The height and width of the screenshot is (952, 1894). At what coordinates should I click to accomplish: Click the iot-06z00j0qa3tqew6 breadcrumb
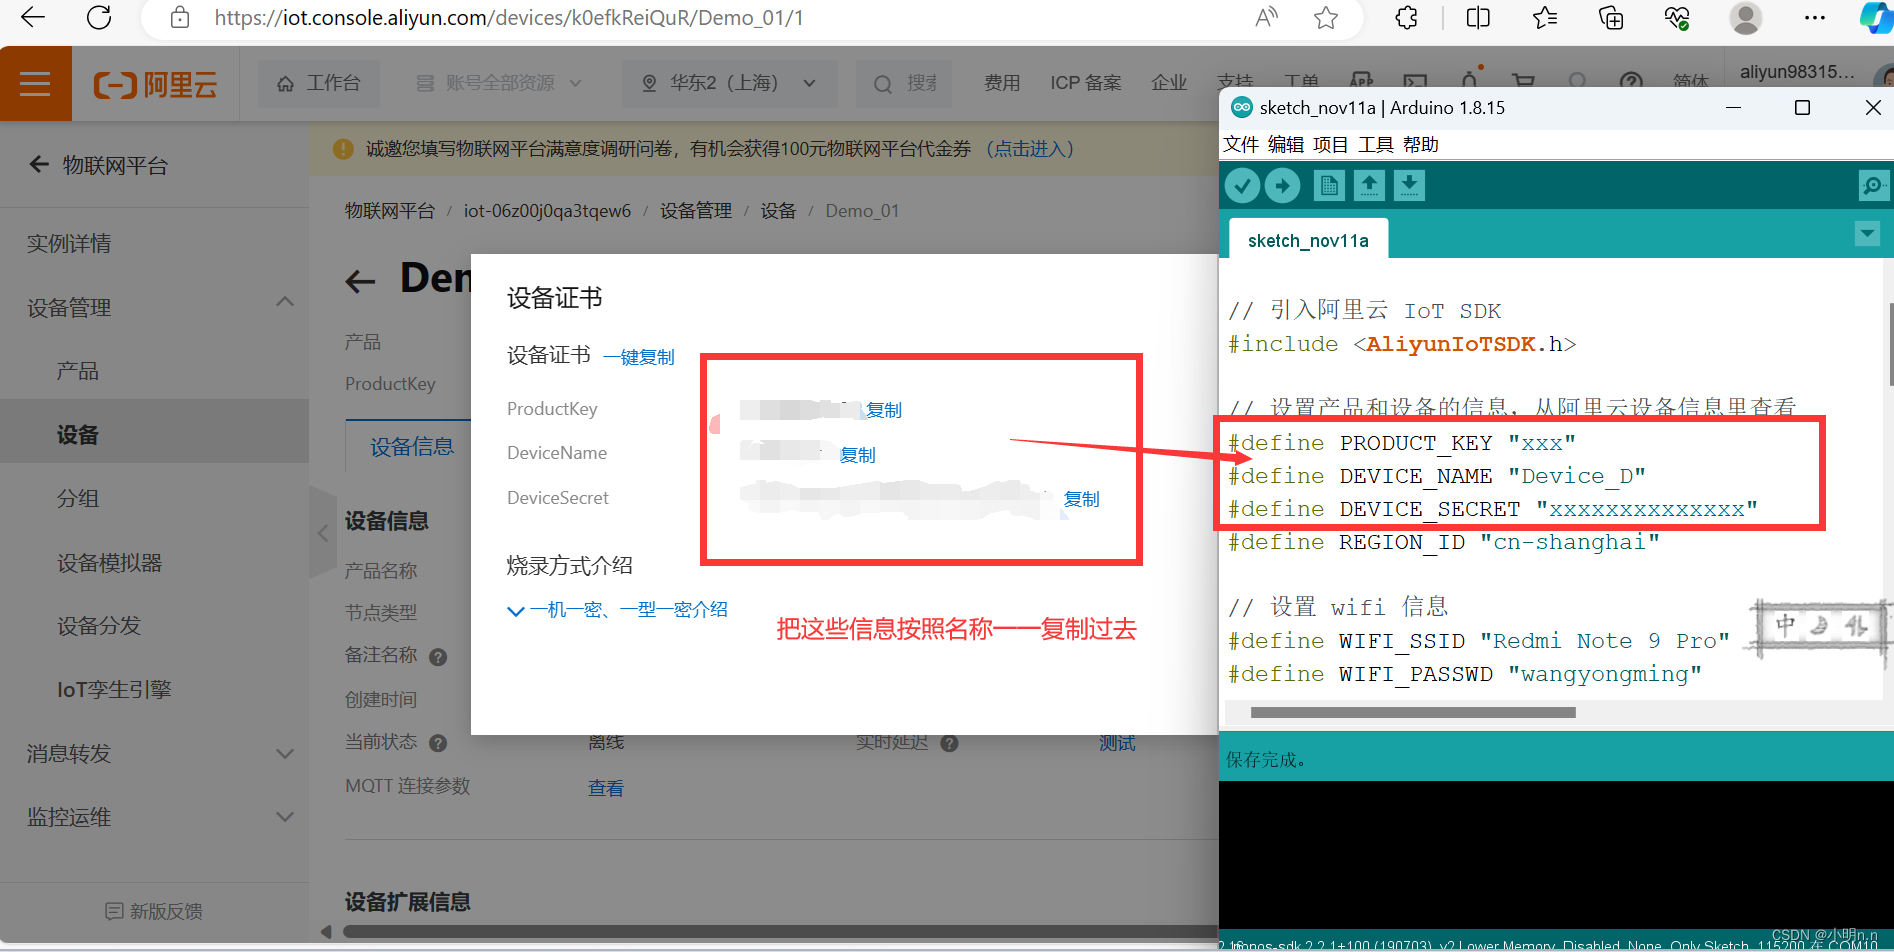(547, 211)
